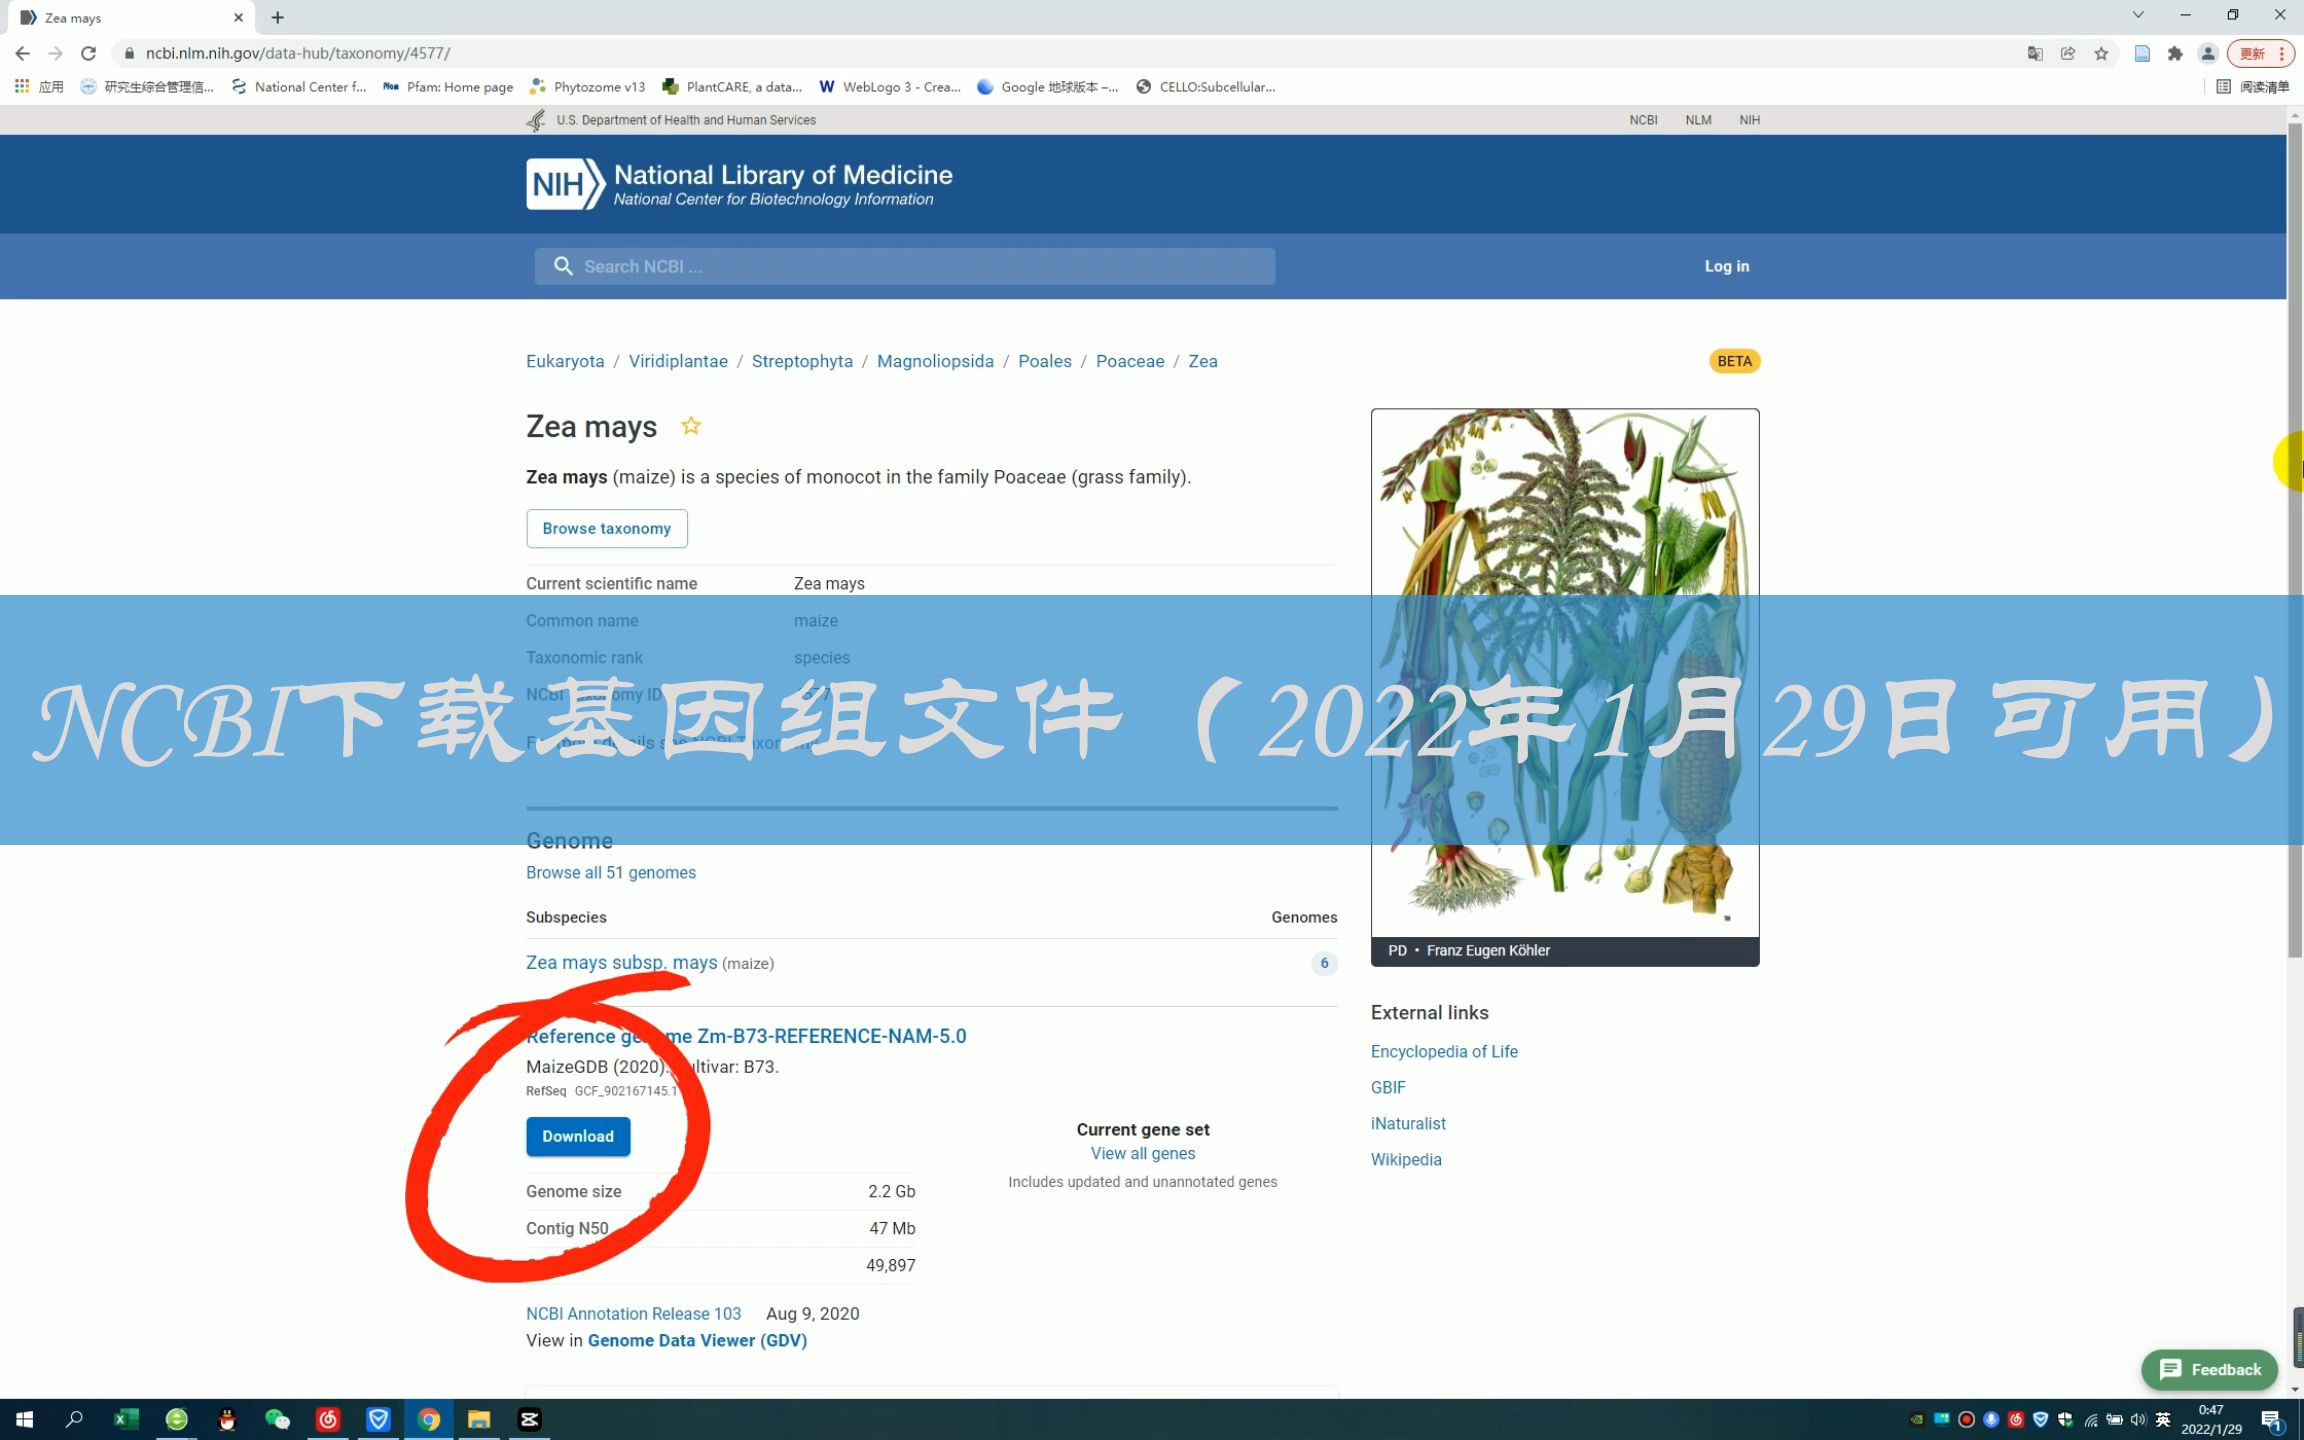The width and height of the screenshot is (2304, 1440).
Task: Go to Poaceae in breadcrumb
Action: [1130, 361]
